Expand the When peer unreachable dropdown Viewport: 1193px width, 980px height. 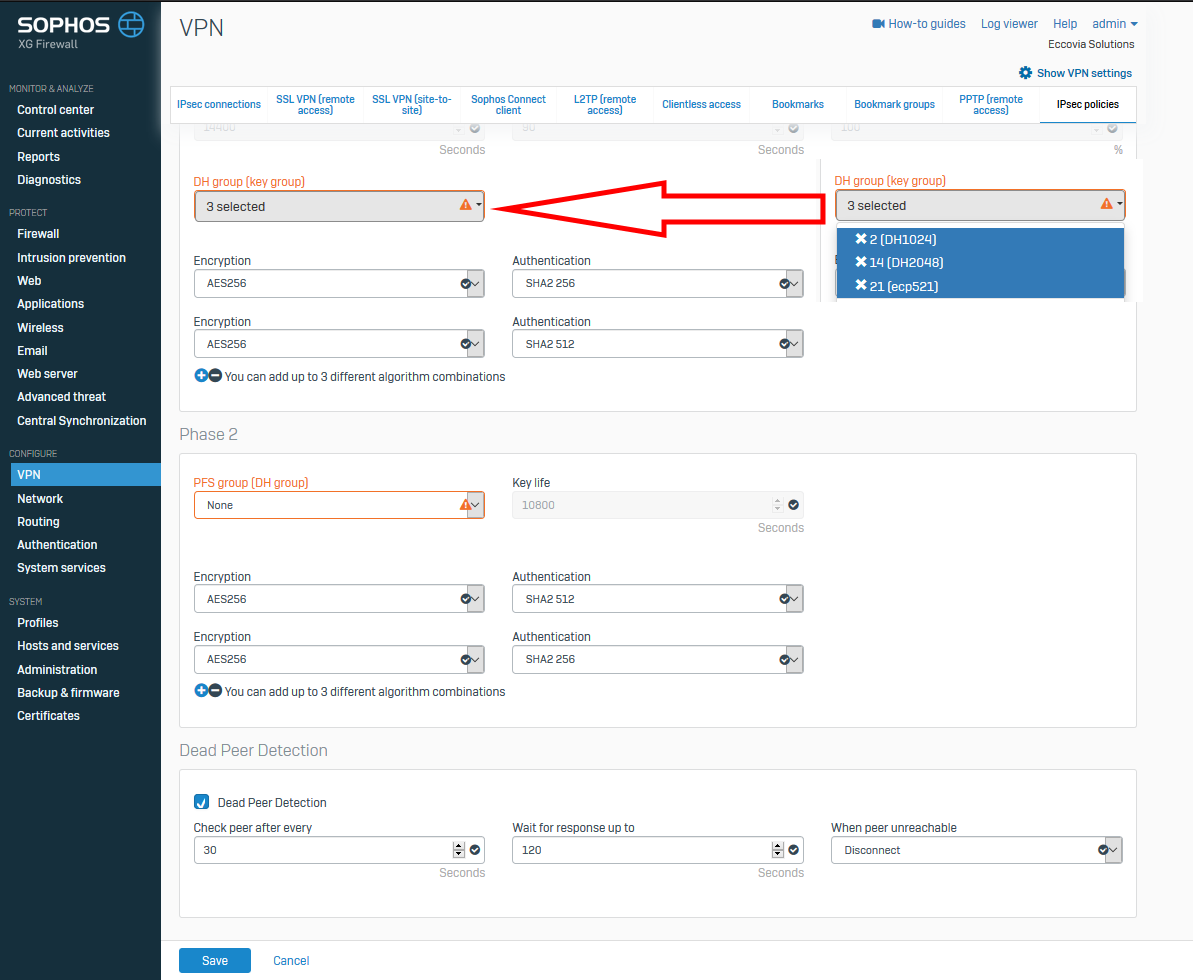pyautogui.click(x=975, y=850)
